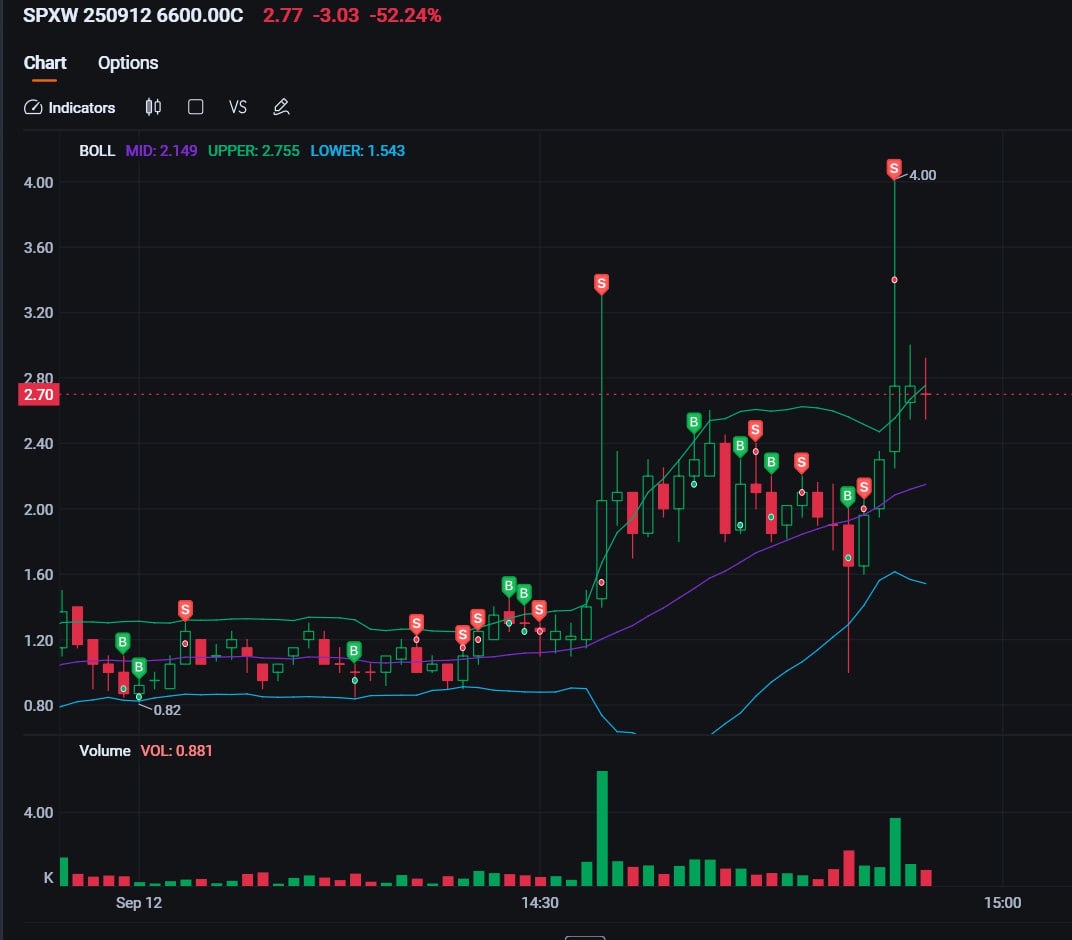Click the candlestick chart type icon
The image size is (1072, 940).
[153, 107]
